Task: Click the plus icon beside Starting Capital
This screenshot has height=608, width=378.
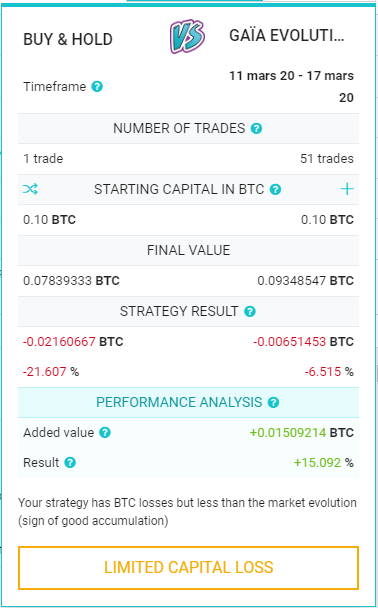Action: (347, 189)
